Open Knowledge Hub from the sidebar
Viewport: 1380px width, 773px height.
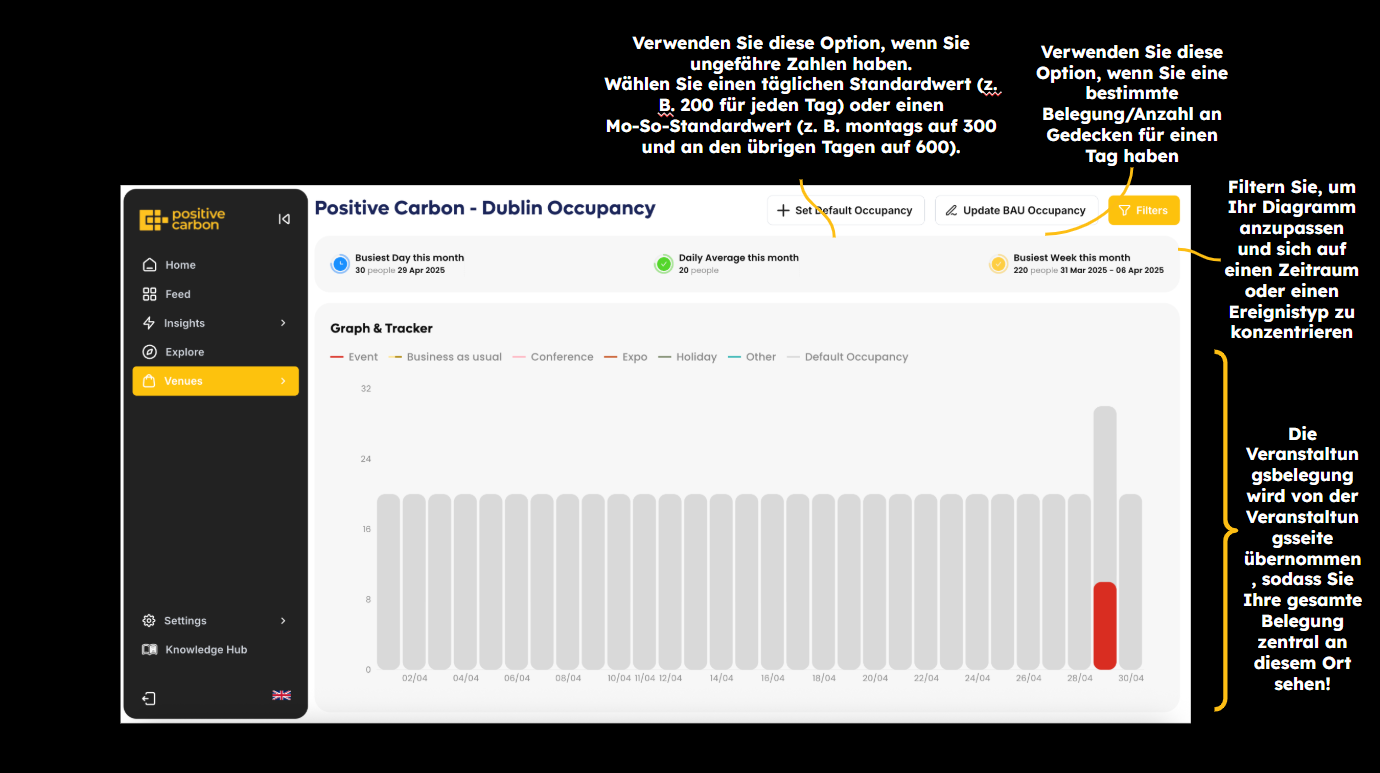coord(205,650)
